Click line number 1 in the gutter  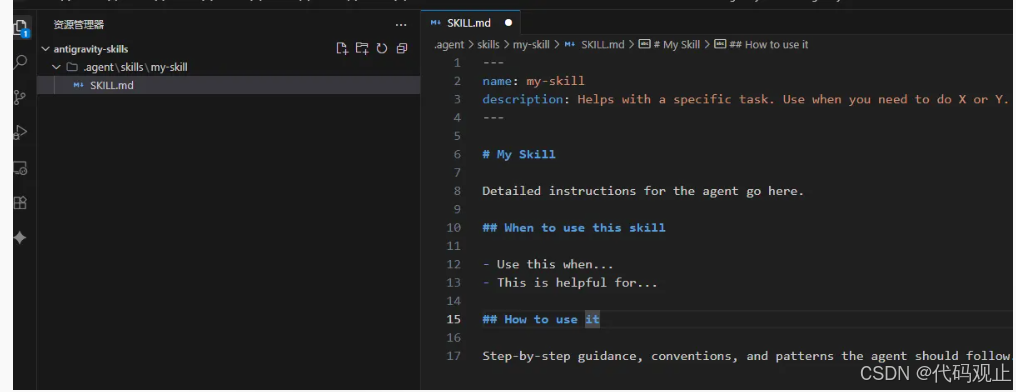point(457,63)
